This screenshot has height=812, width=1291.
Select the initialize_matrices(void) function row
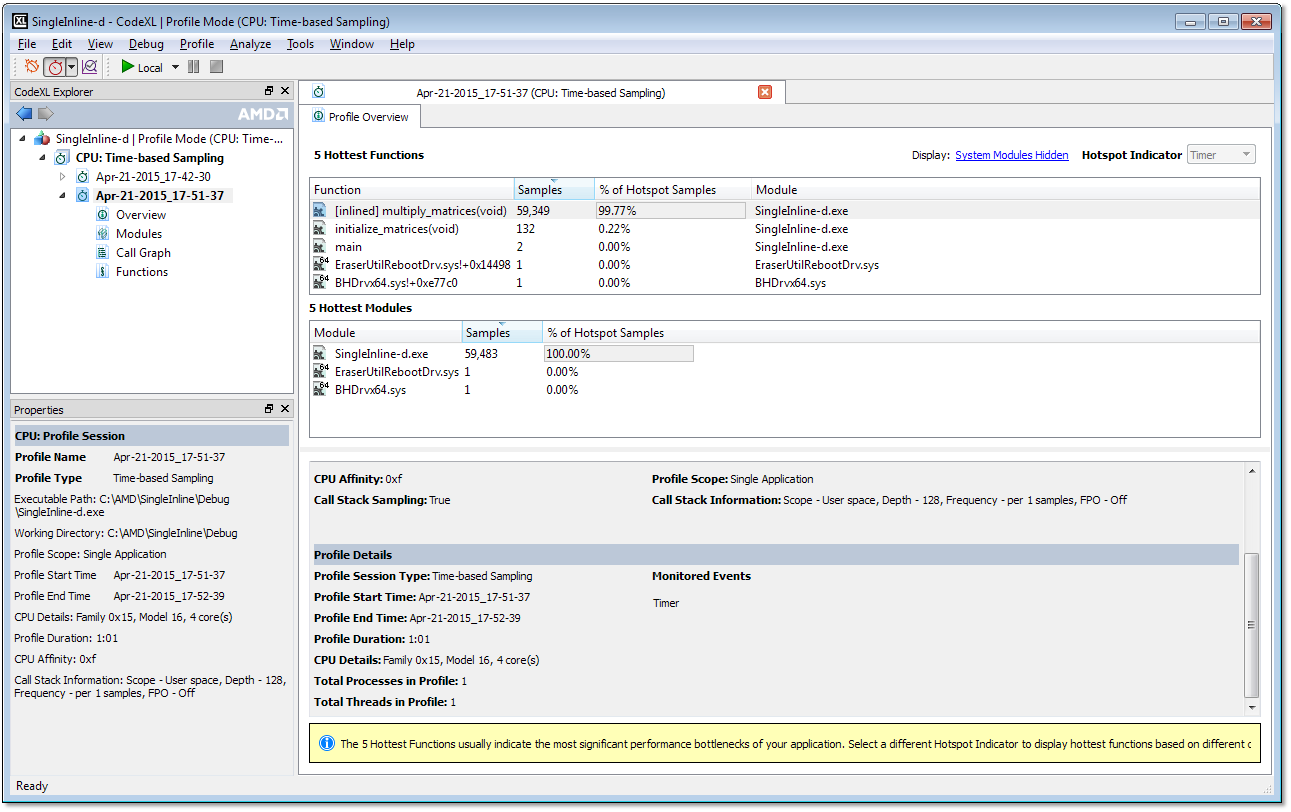coord(785,229)
